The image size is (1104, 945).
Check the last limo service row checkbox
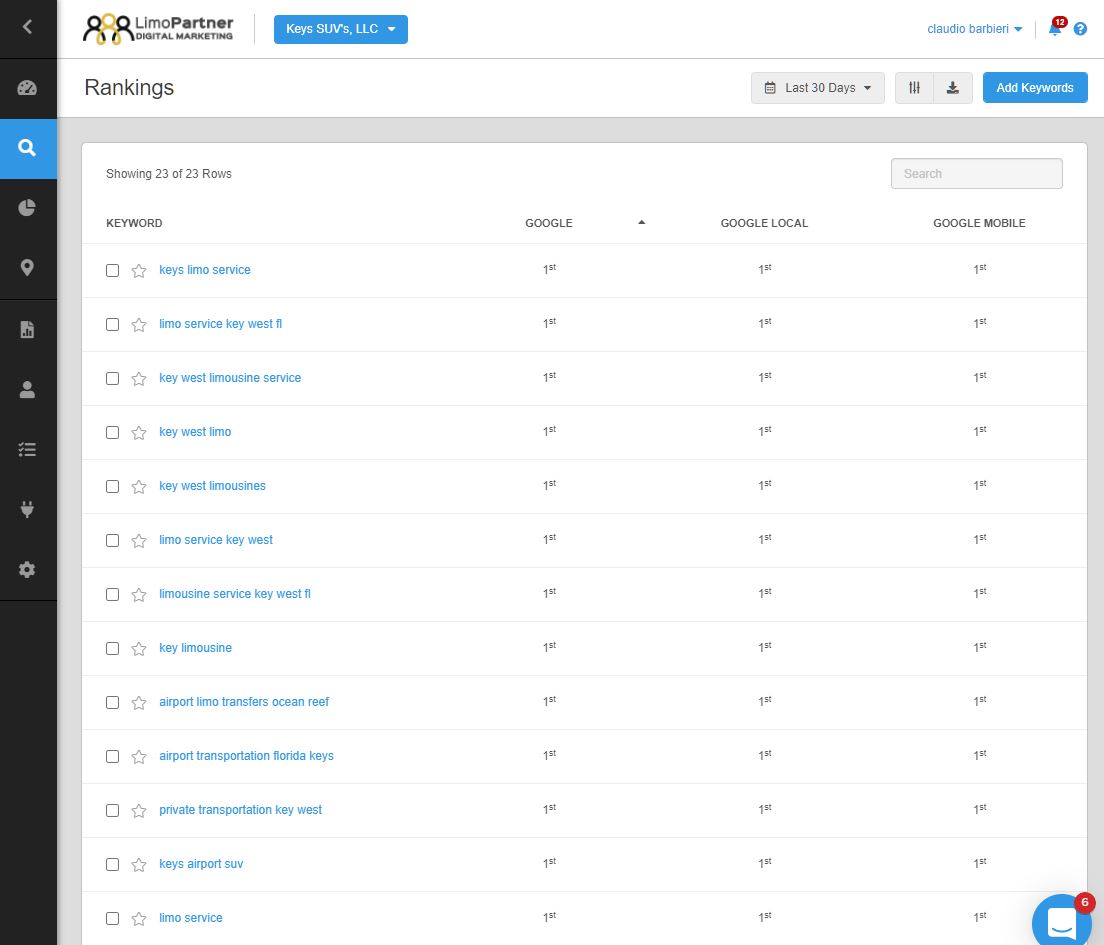(x=112, y=919)
